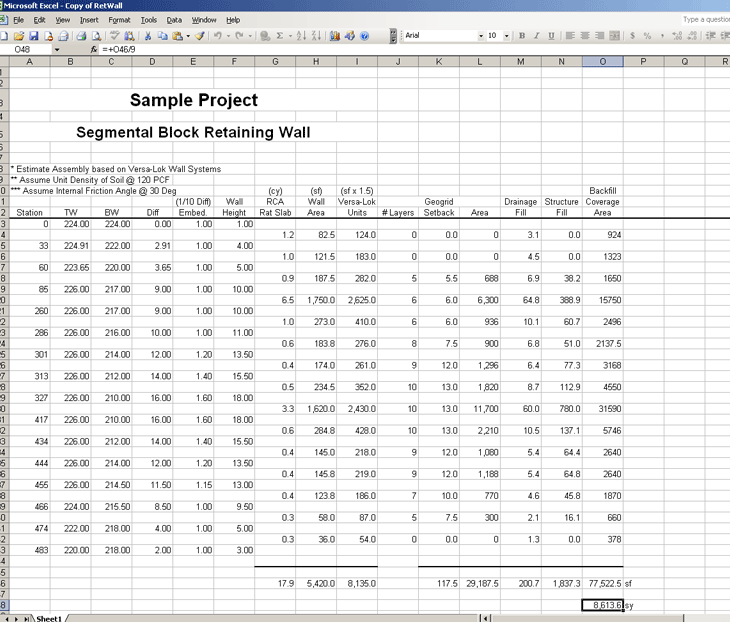Viewport: 730px width, 622px height.
Task: Open the Format menu
Action: [119, 20]
